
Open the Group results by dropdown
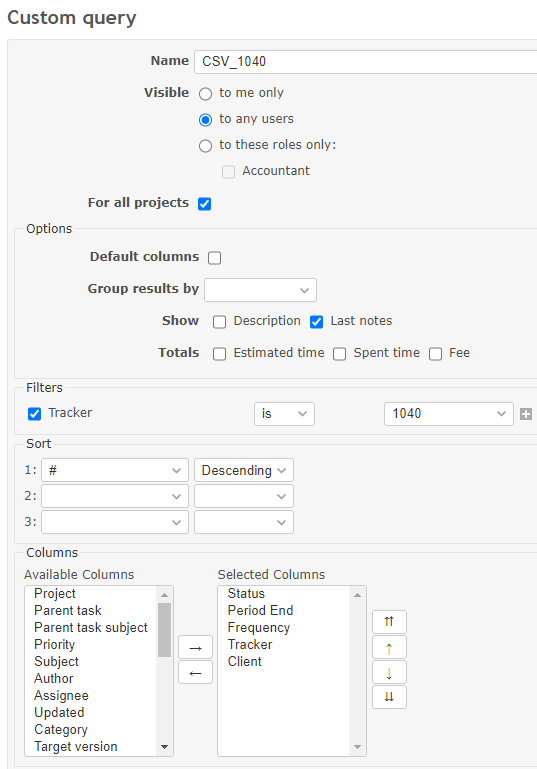coord(260,290)
